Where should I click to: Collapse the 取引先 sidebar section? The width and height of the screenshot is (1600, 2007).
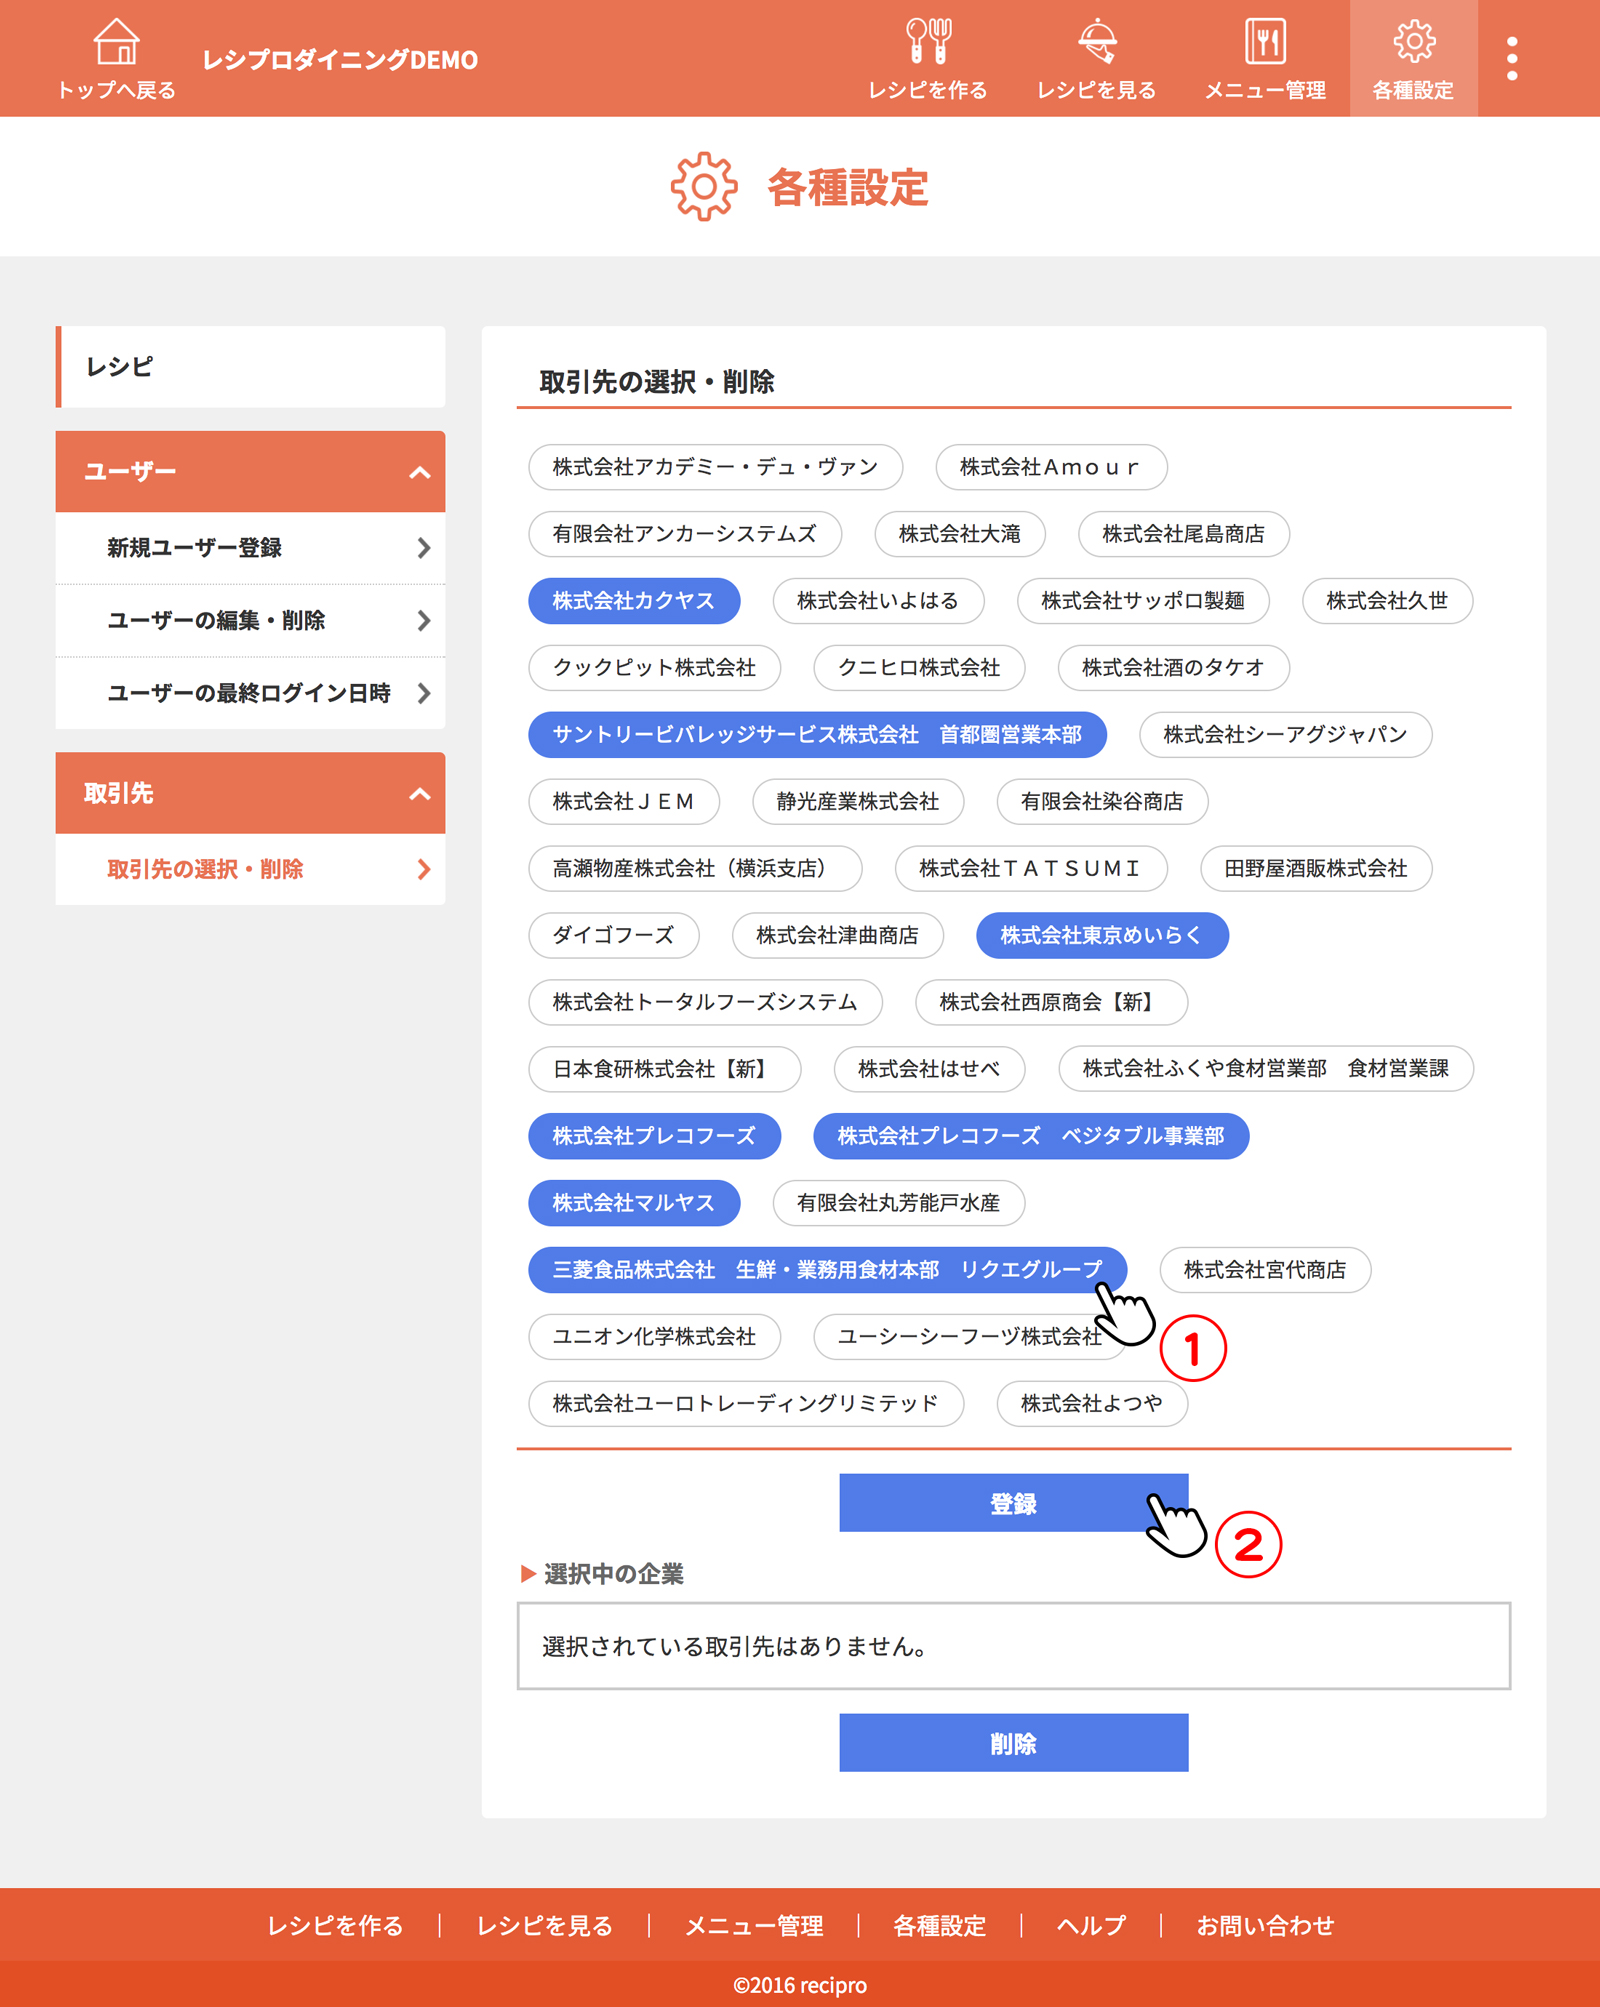click(x=420, y=794)
